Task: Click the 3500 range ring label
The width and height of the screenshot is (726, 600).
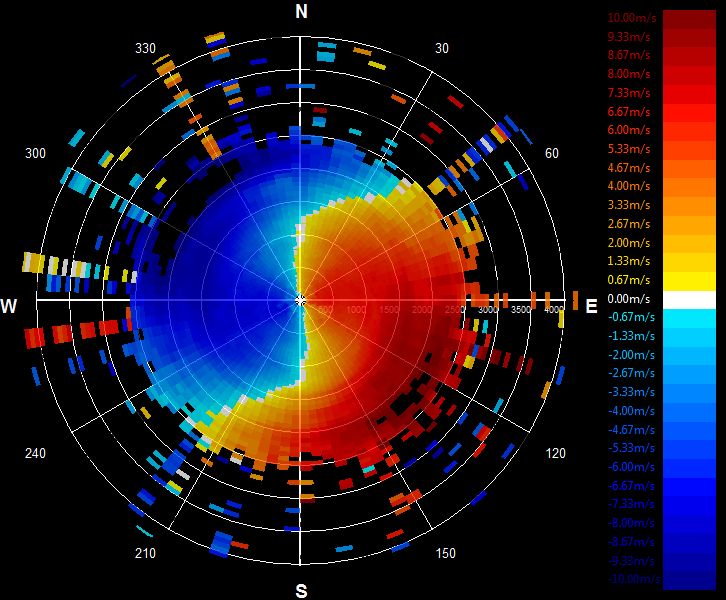Action: (x=520, y=310)
